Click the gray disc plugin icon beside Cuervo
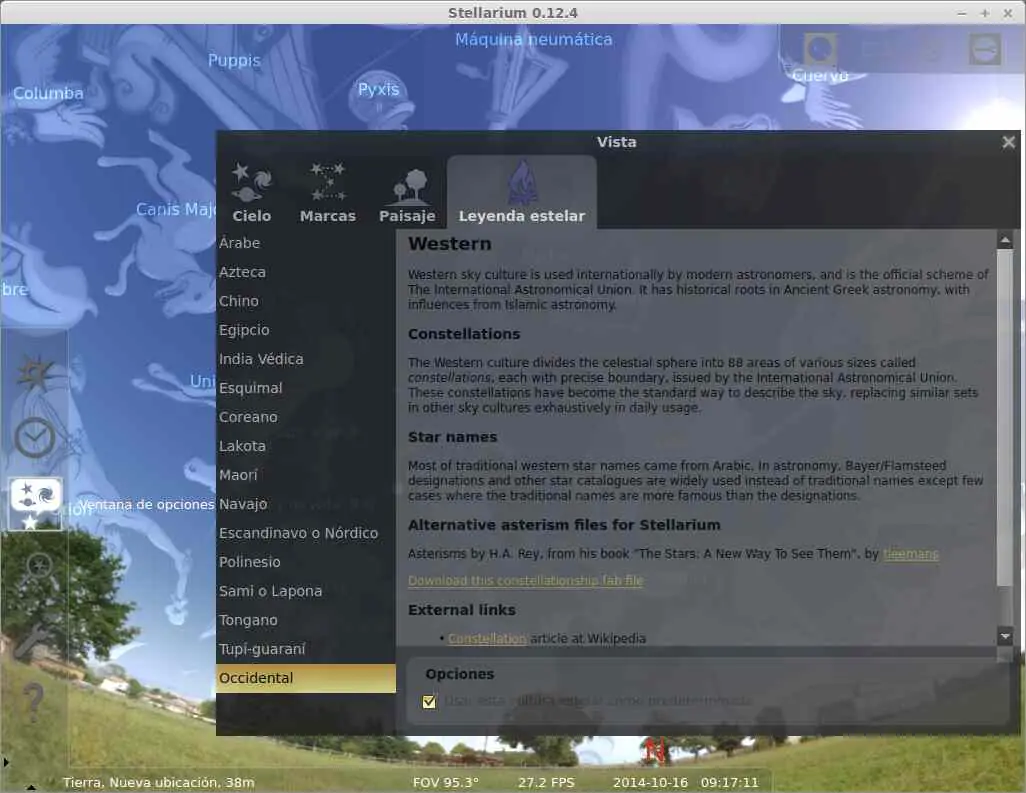This screenshot has height=793, width=1026. 985,49
